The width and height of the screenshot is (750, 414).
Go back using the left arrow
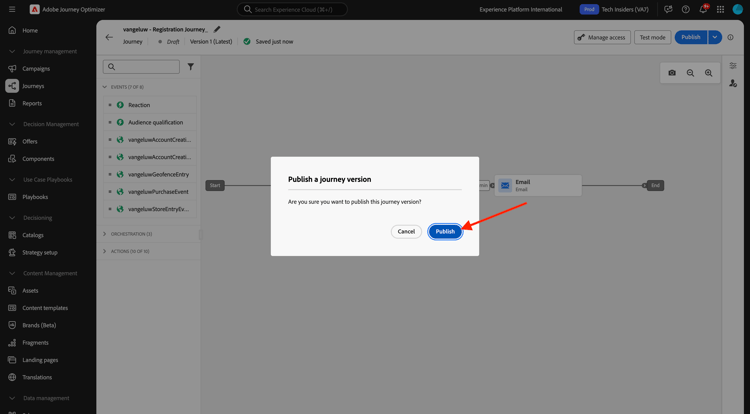pos(109,37)
